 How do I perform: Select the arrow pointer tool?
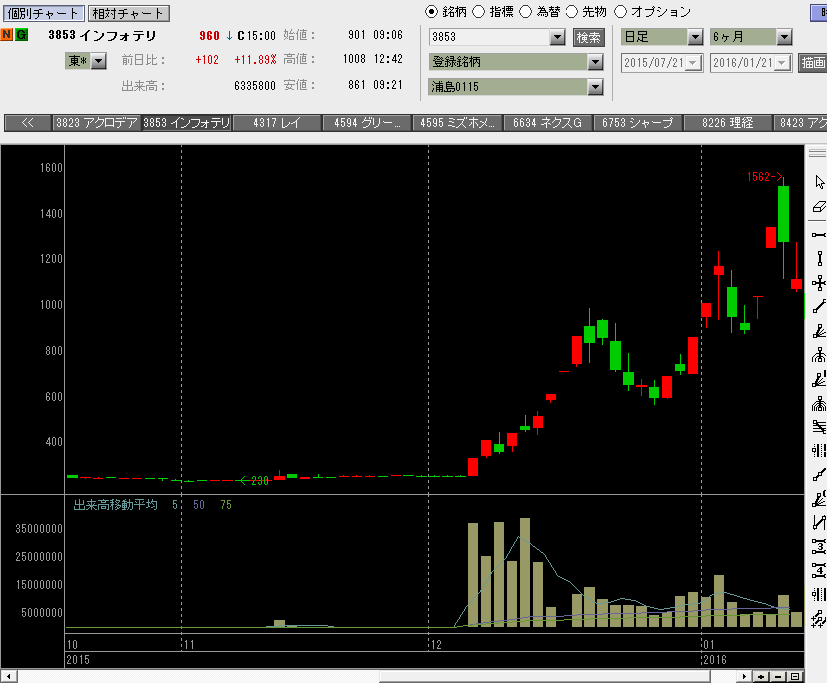point(819,182)
